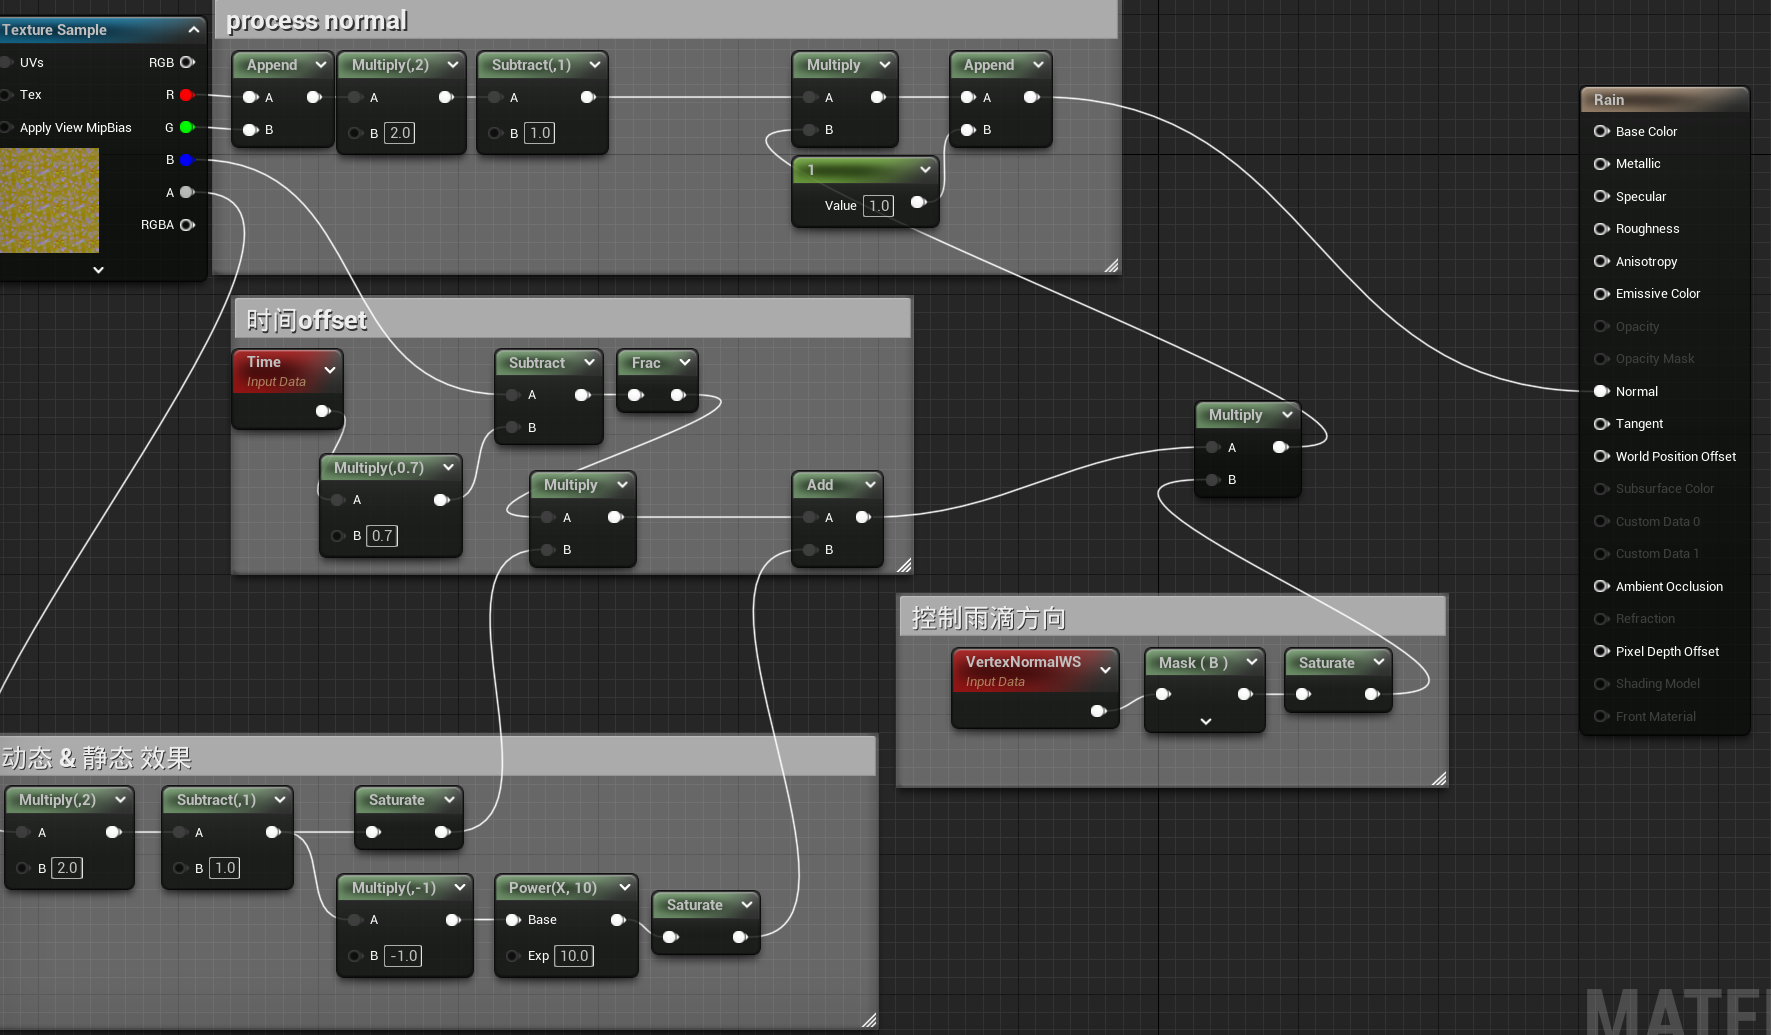
Task: Click the Pixel Depth Offset input pin
Action: [x=1601, y=651]
